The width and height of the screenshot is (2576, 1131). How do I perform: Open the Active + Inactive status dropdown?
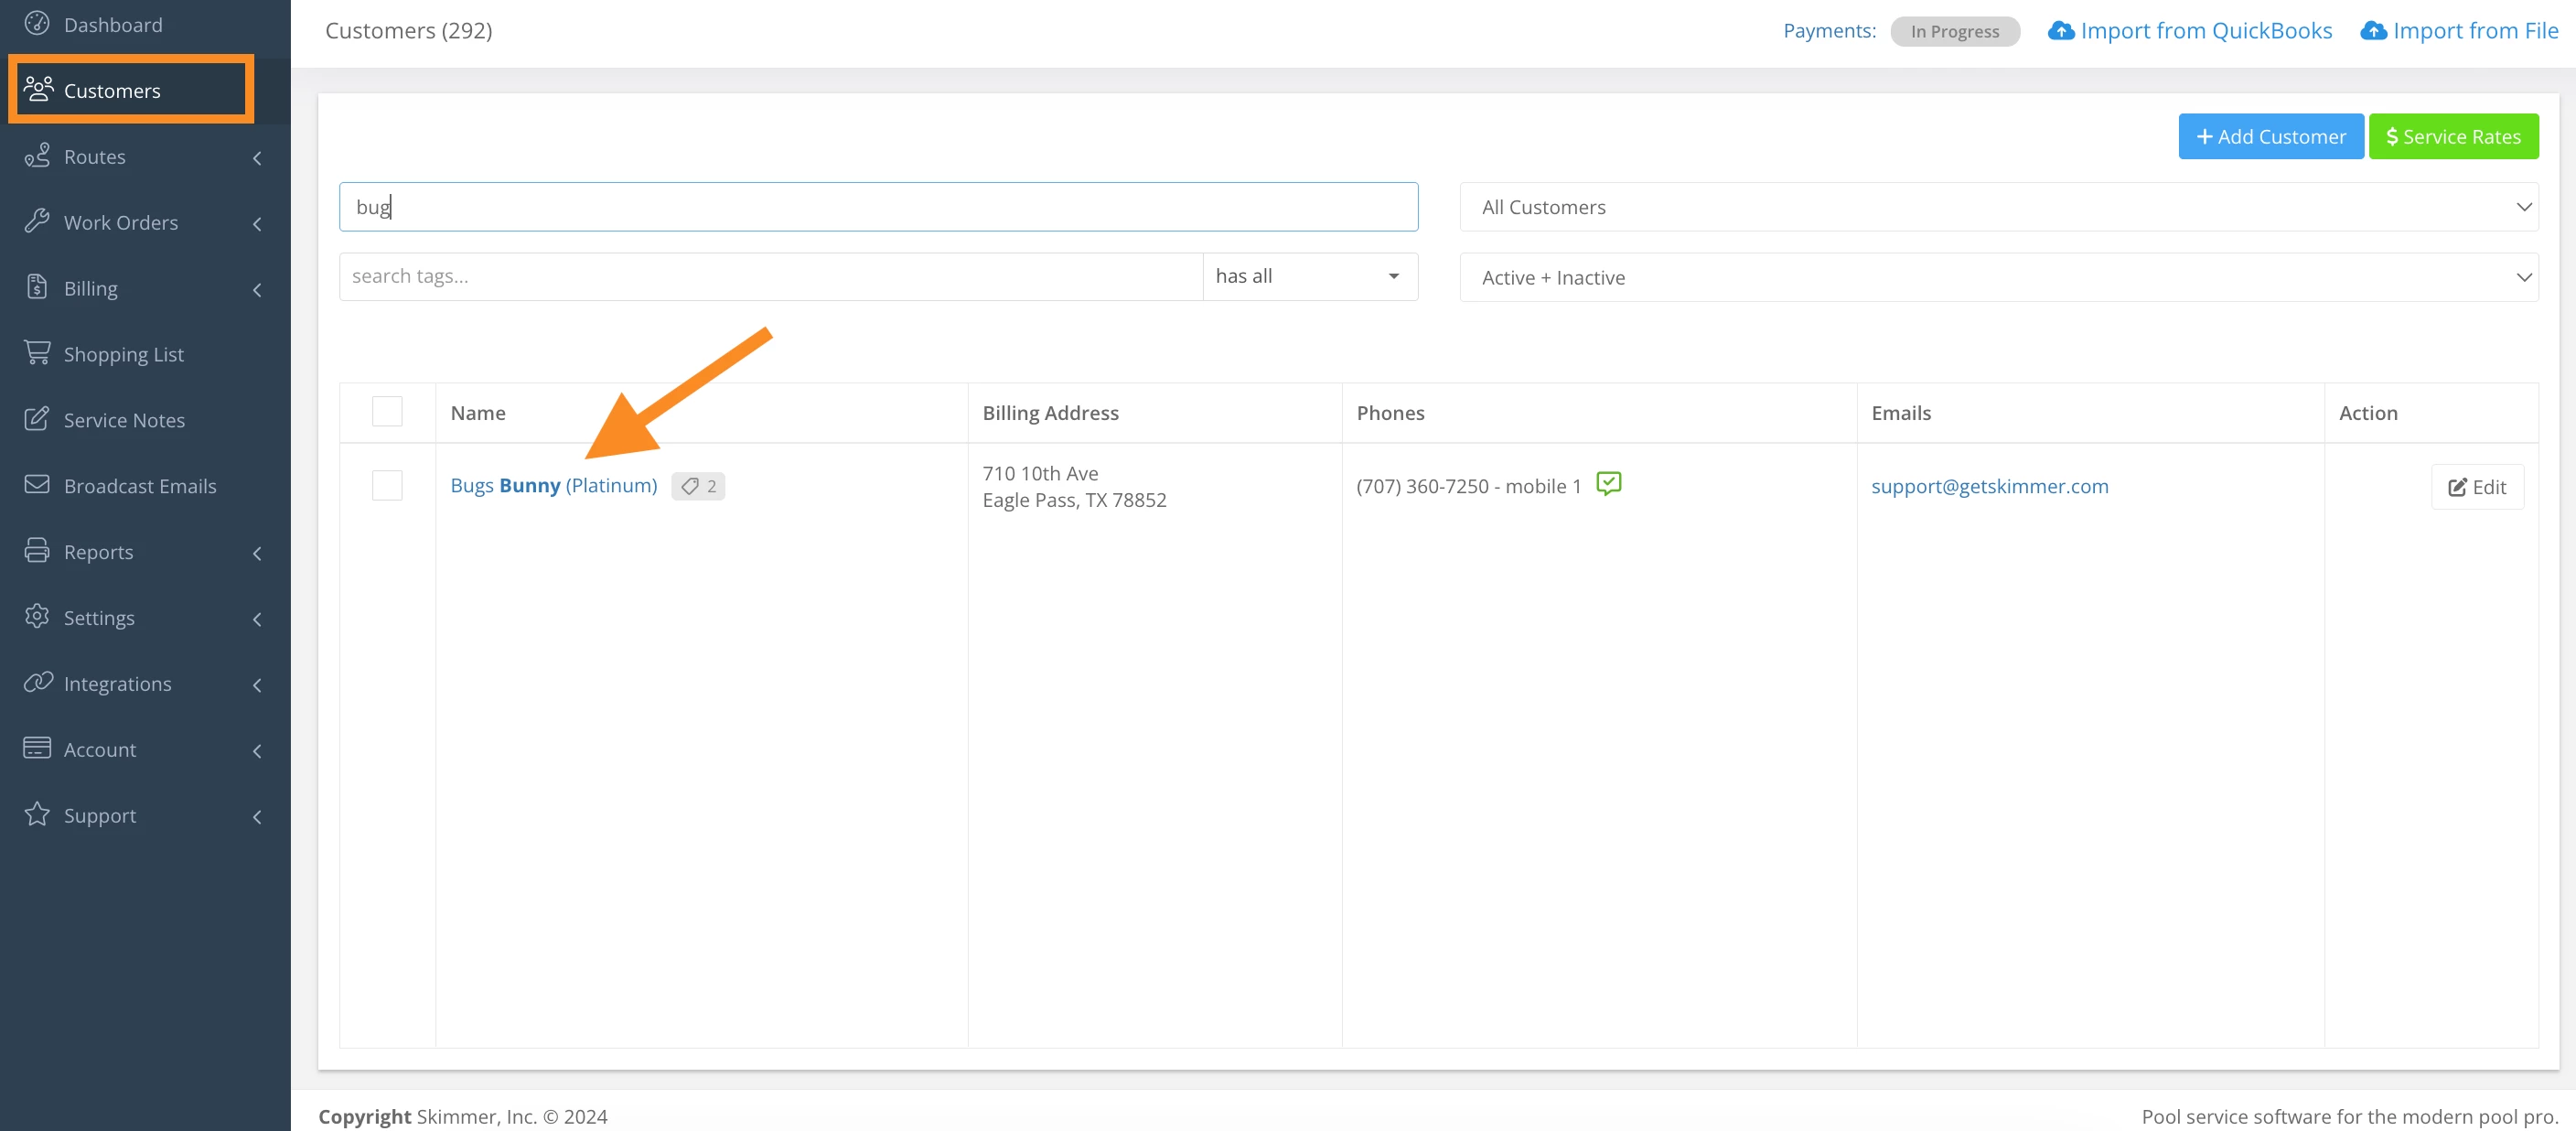[x=1998, y=277]
